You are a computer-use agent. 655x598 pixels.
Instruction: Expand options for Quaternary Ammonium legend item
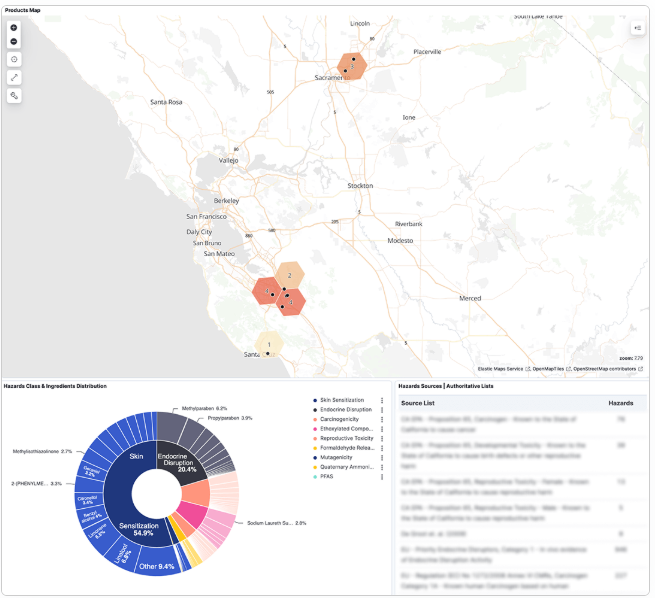pos(382,467)
